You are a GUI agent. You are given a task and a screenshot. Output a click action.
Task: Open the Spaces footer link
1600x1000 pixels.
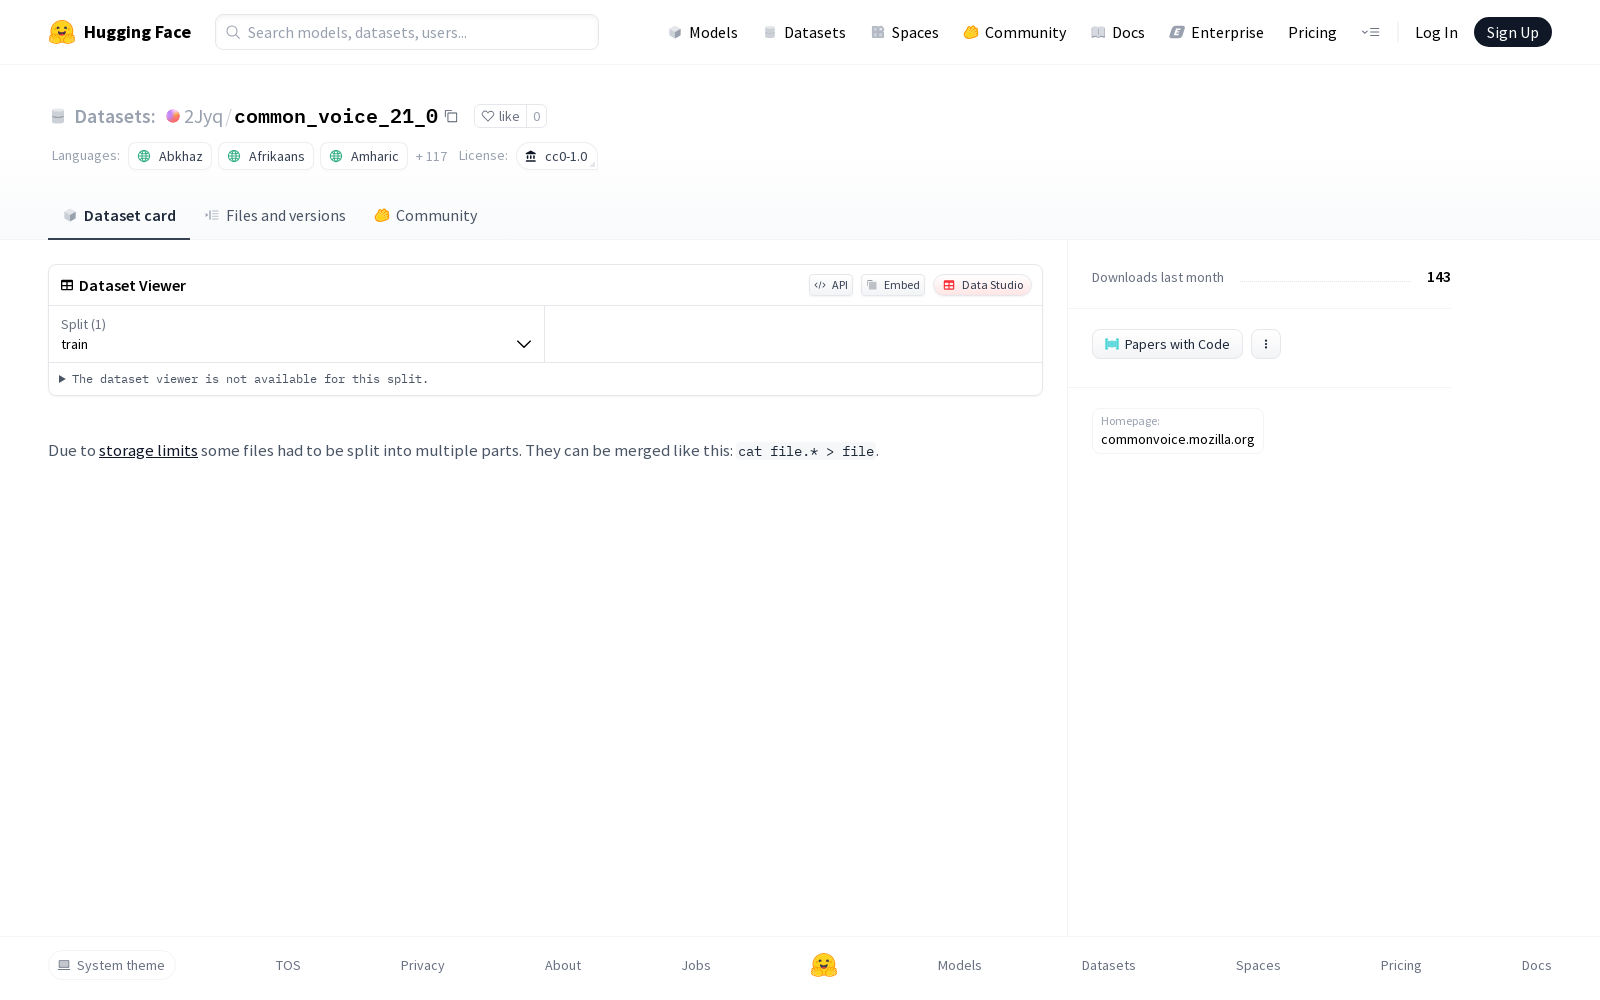coord(1258,965)
